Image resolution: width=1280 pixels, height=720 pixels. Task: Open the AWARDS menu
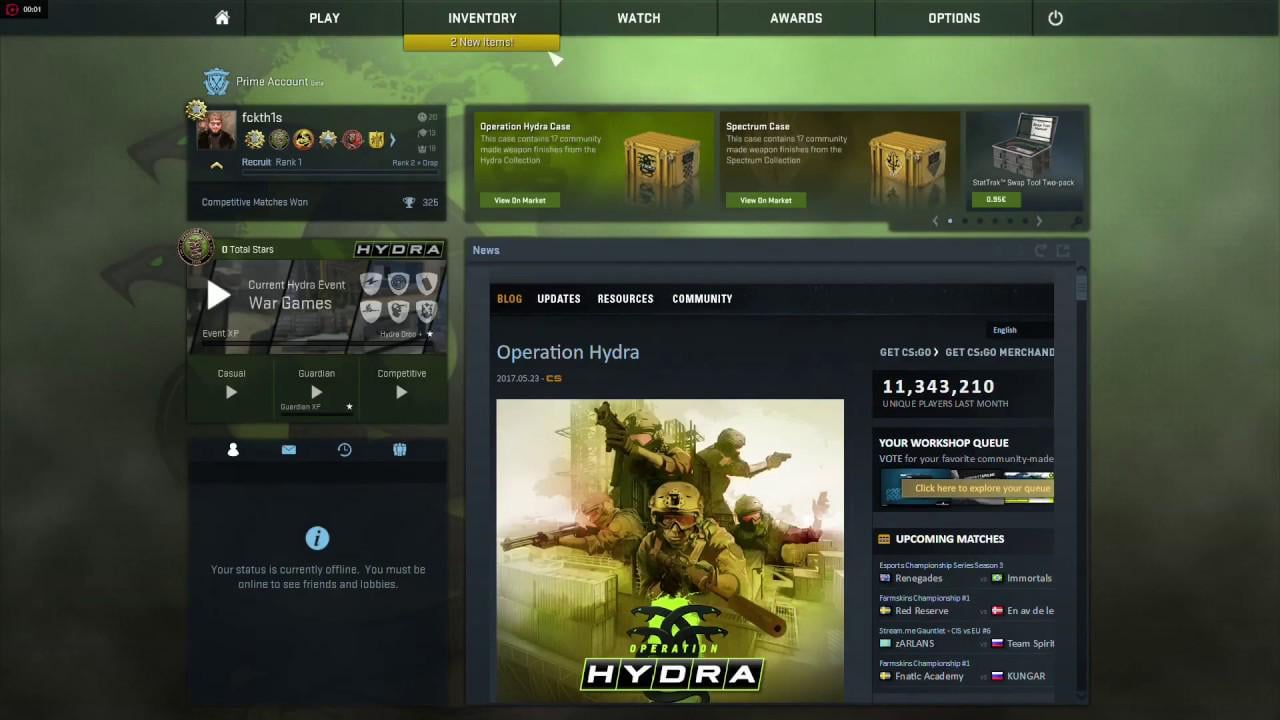[796, 18]
